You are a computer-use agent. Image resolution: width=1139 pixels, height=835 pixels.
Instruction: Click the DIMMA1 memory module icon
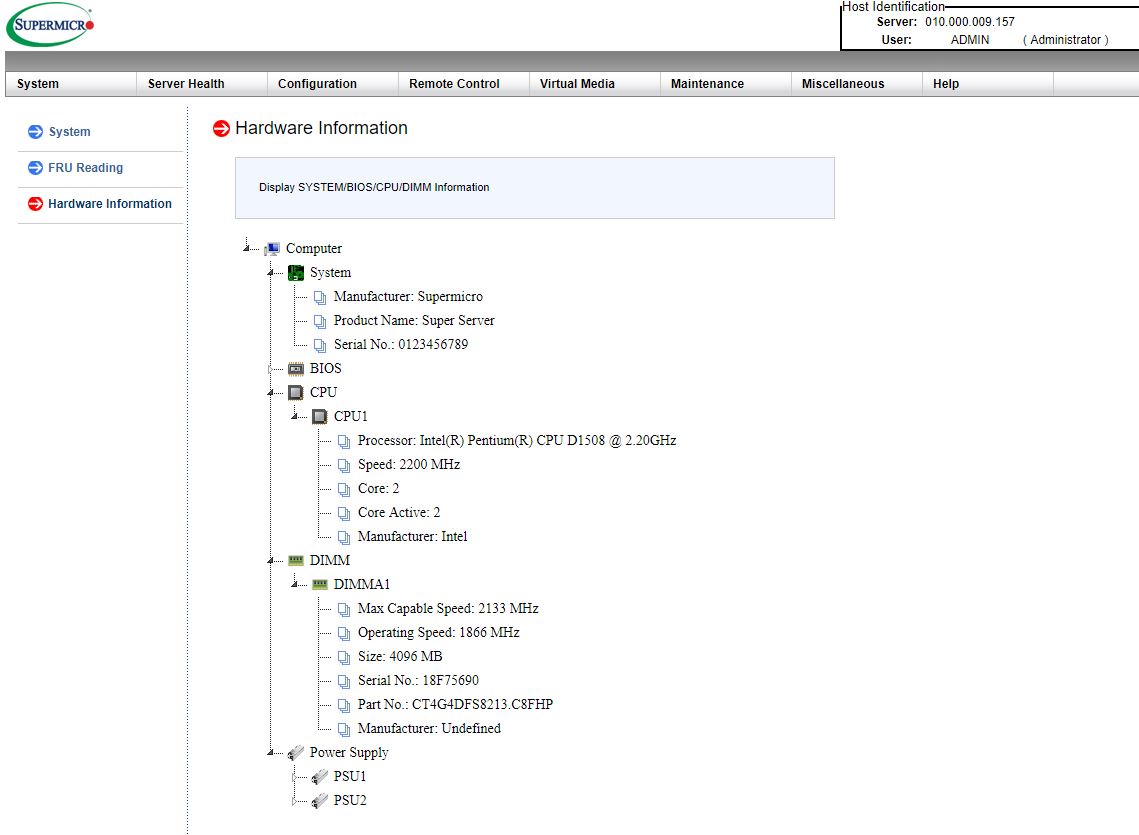(320, 585)
